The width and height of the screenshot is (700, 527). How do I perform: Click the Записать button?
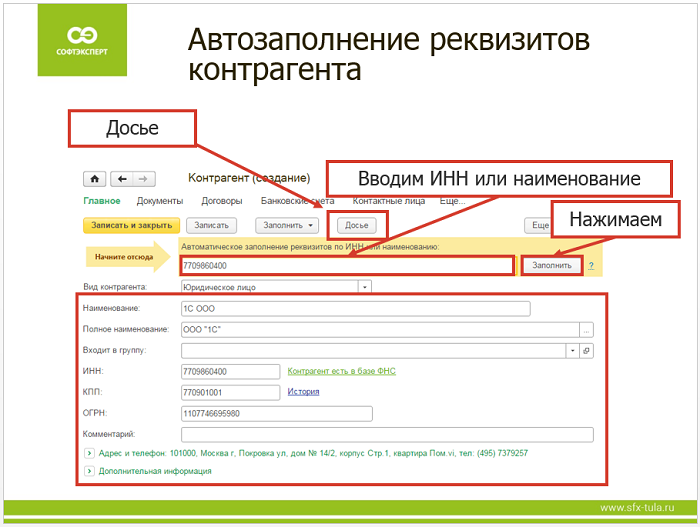[211, 226]
